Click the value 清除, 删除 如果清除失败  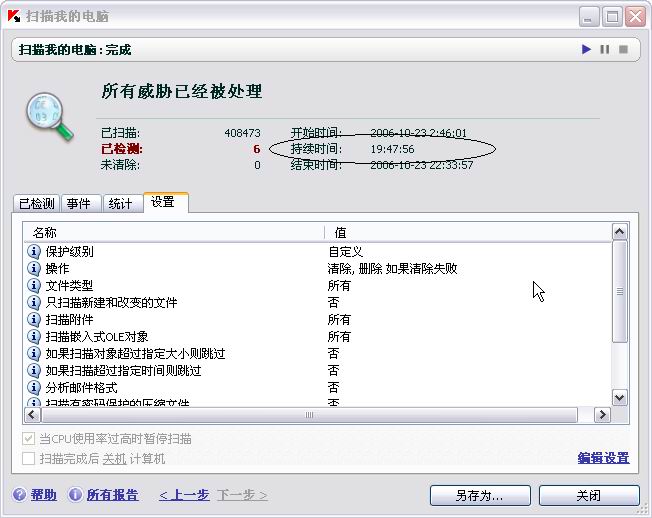click(x=392, y=269)
